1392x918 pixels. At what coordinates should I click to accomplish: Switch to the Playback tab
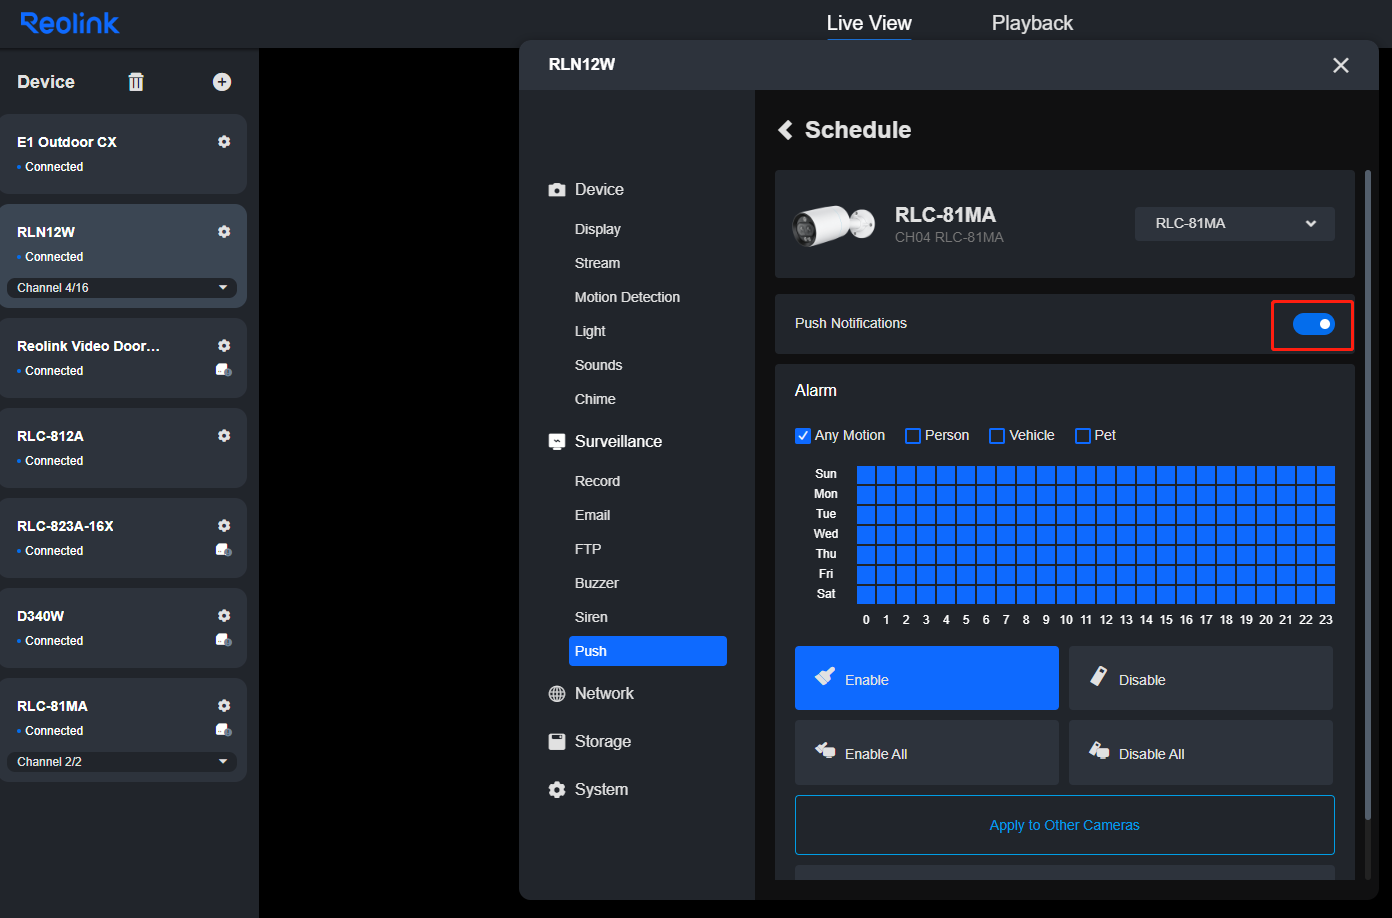(x=1032, y=23)
